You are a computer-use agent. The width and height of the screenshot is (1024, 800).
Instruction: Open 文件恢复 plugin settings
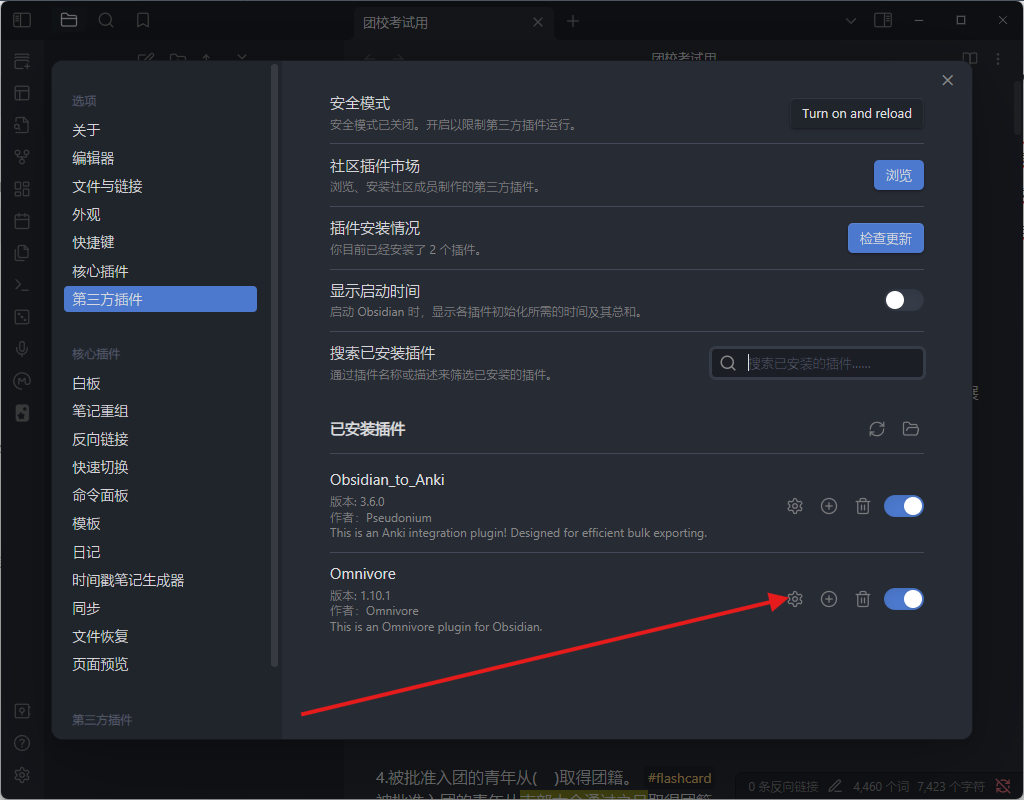coord(161,637)
